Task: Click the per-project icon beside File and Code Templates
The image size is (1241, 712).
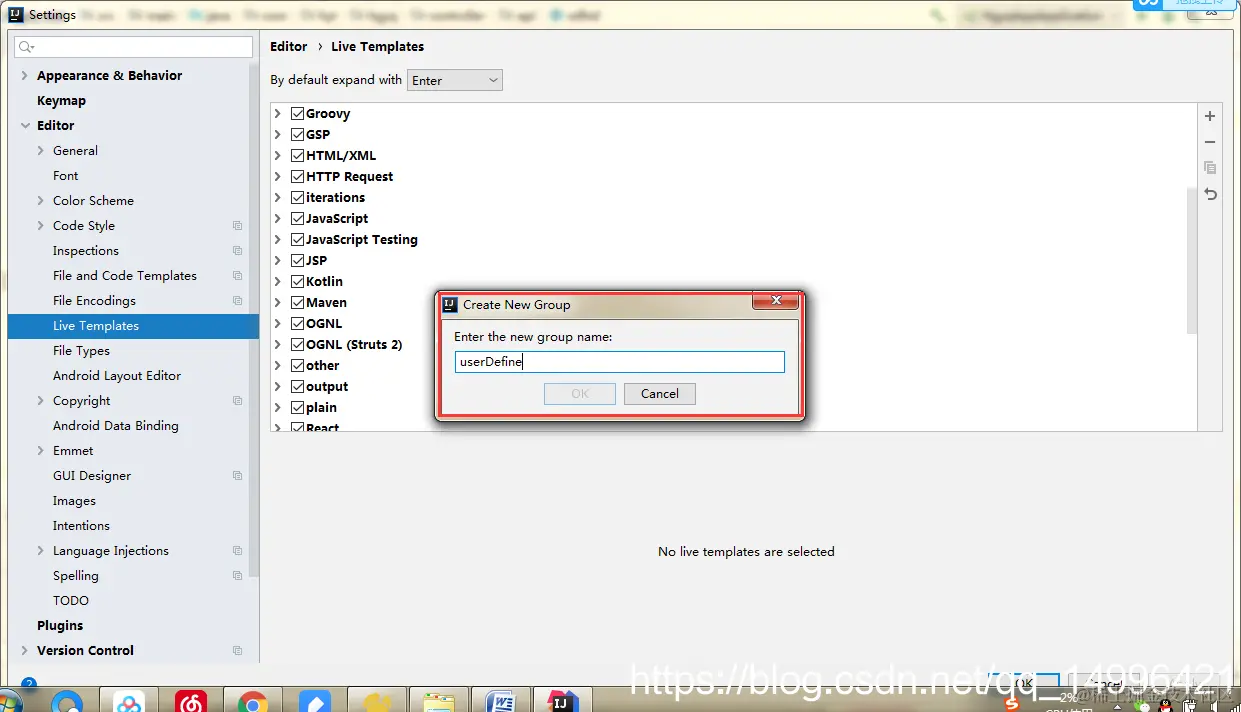Action: click(237, 276)
